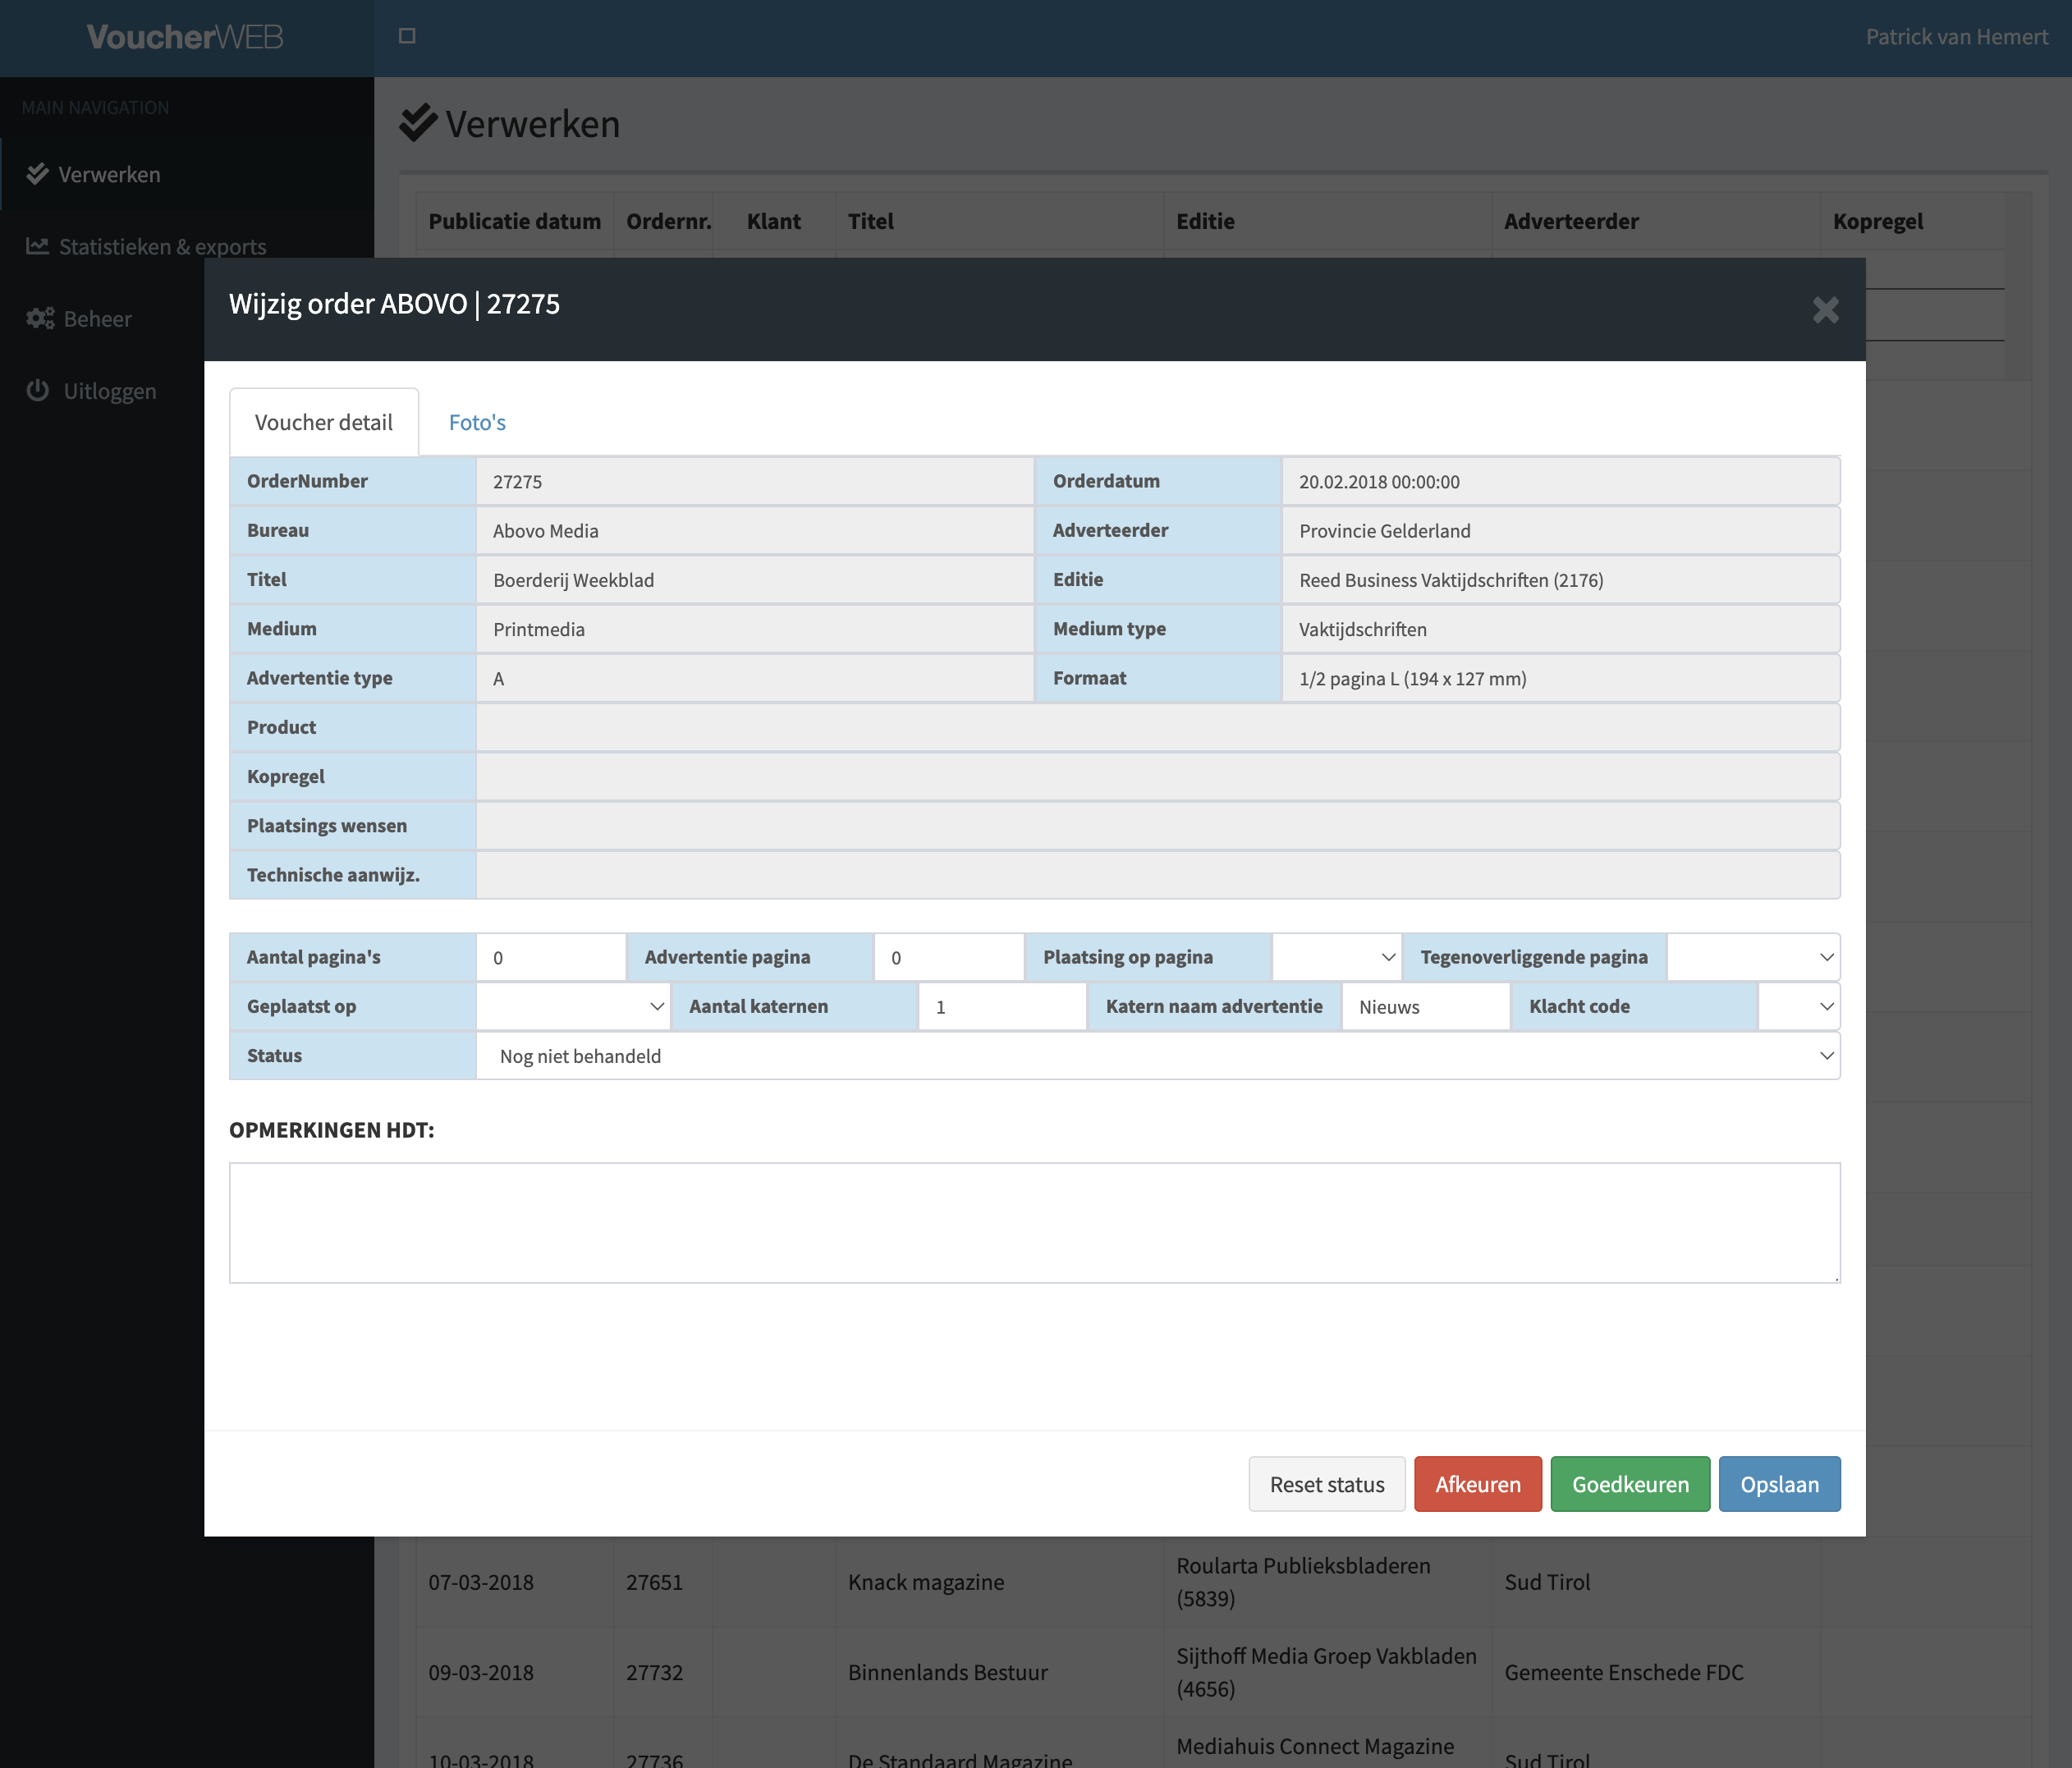The height and width of the screenshot is (1768, 2072).
Task: Click the Katern naam advertentie field with Nieuws
Action: coord(1425,1006)
